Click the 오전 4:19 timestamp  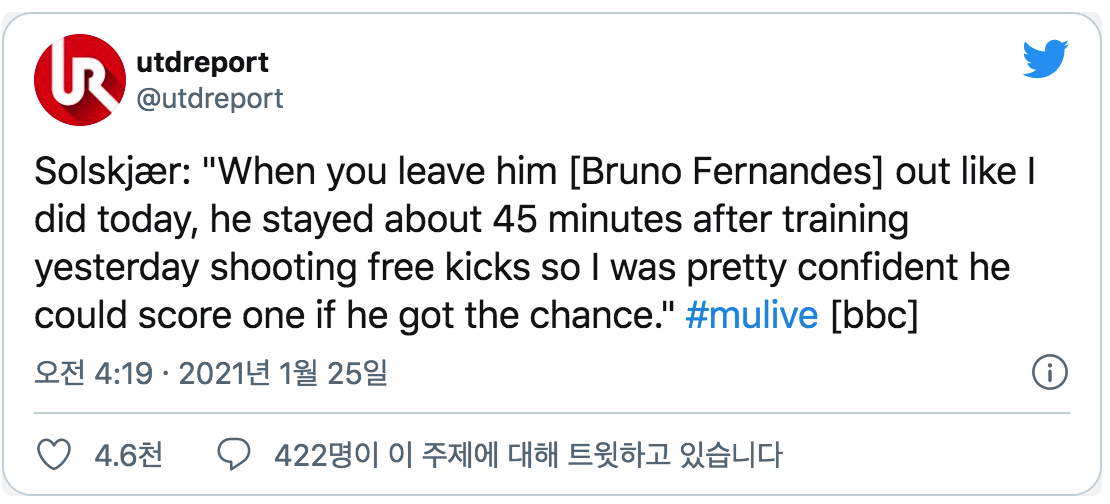93,374
